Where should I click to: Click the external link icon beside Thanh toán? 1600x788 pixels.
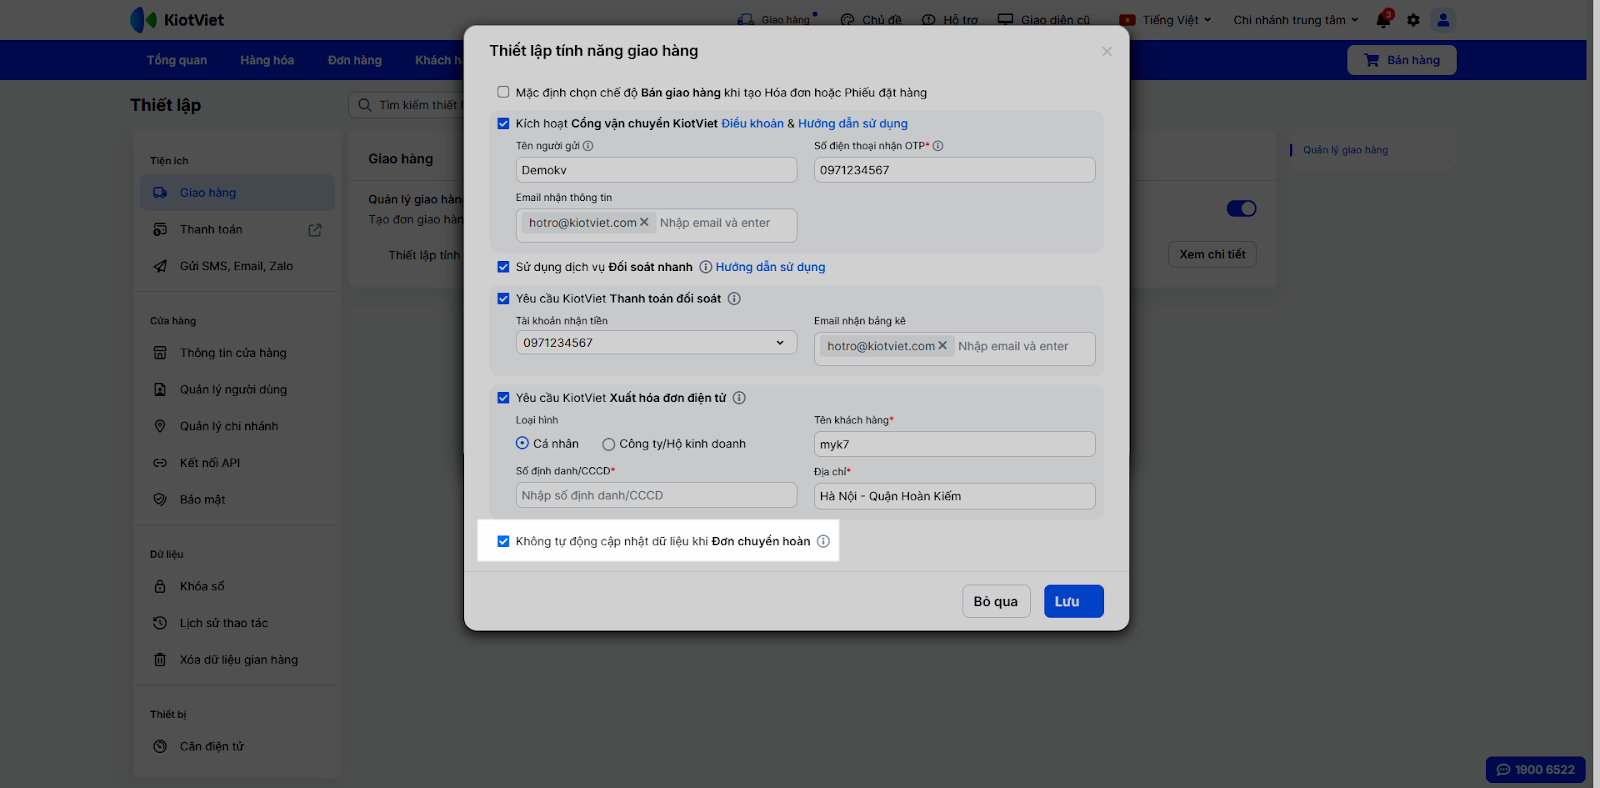click(315, 230)
